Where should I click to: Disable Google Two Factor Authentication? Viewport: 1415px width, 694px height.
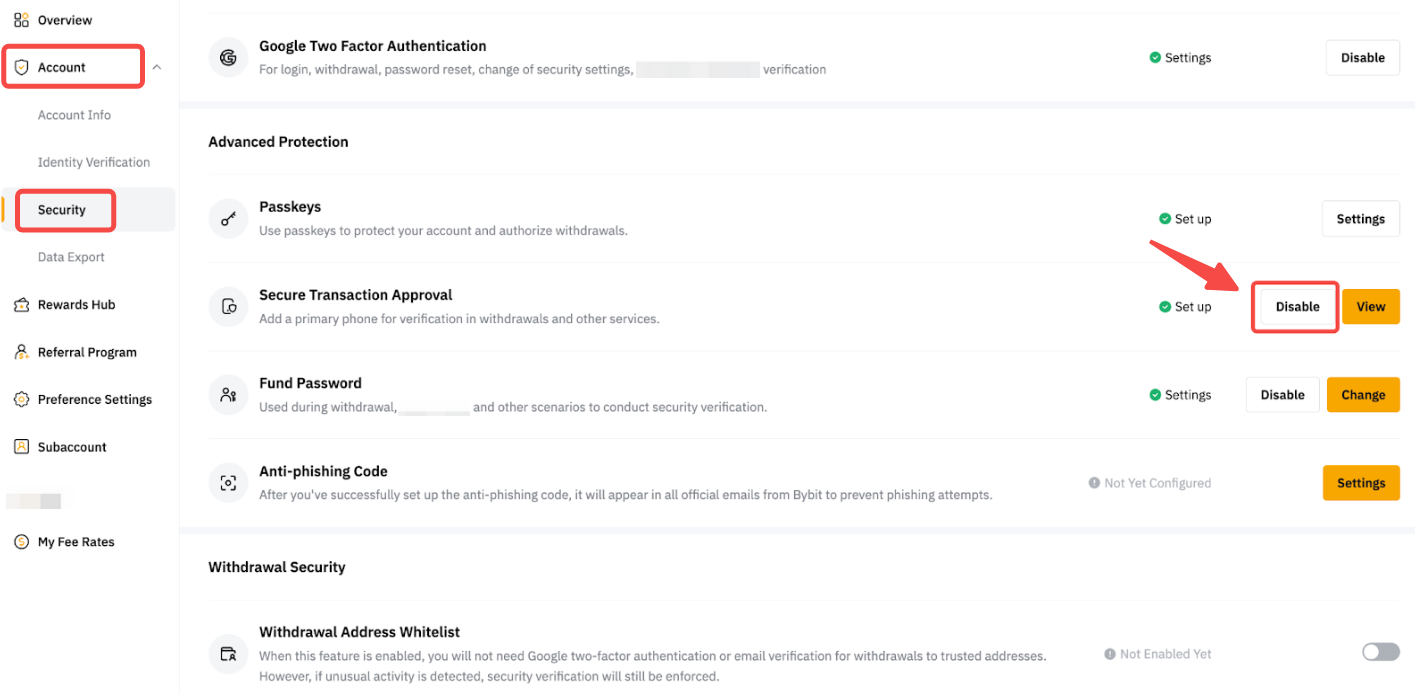pyautogui.click(x=1362, y=58)
